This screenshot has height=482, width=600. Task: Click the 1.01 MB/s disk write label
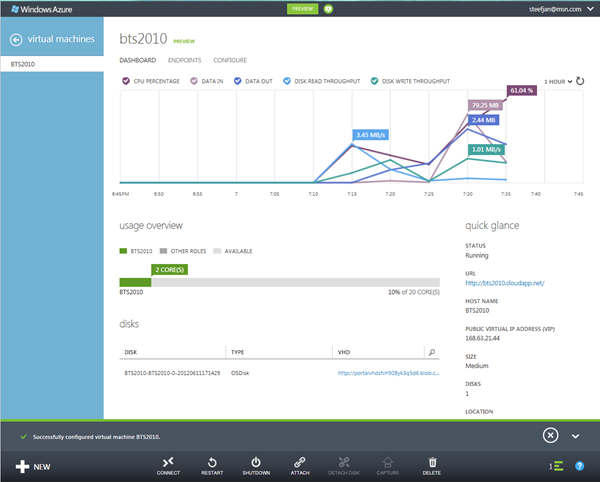tap(486, 150)
